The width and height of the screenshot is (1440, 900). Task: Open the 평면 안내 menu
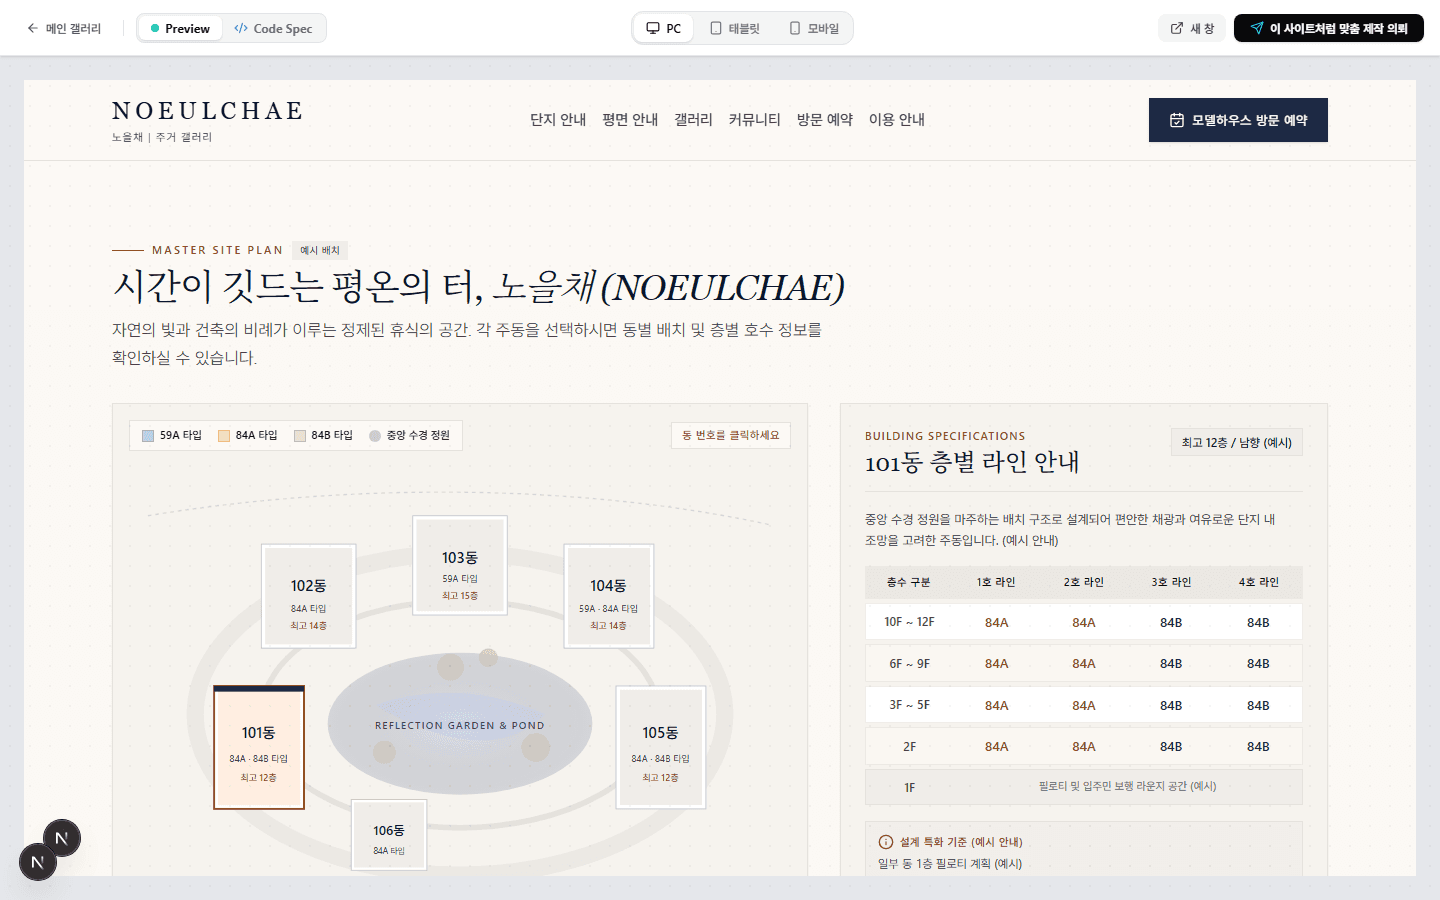(x=630, y=120)
